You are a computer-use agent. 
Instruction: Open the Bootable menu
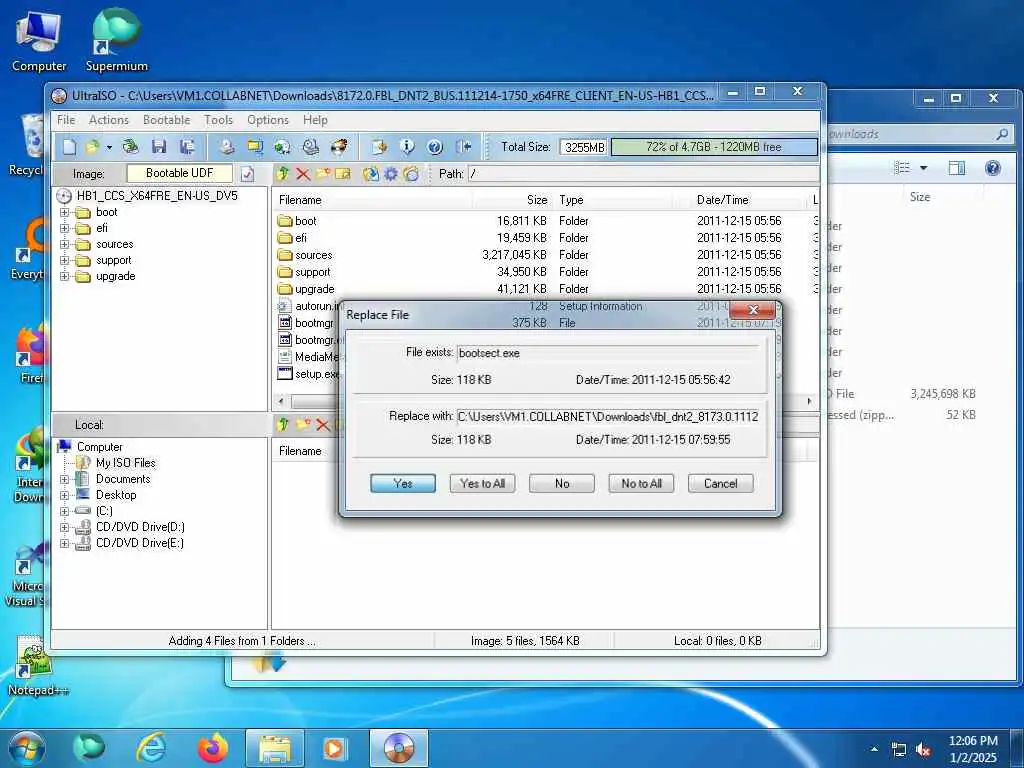(x=167, y=120)
